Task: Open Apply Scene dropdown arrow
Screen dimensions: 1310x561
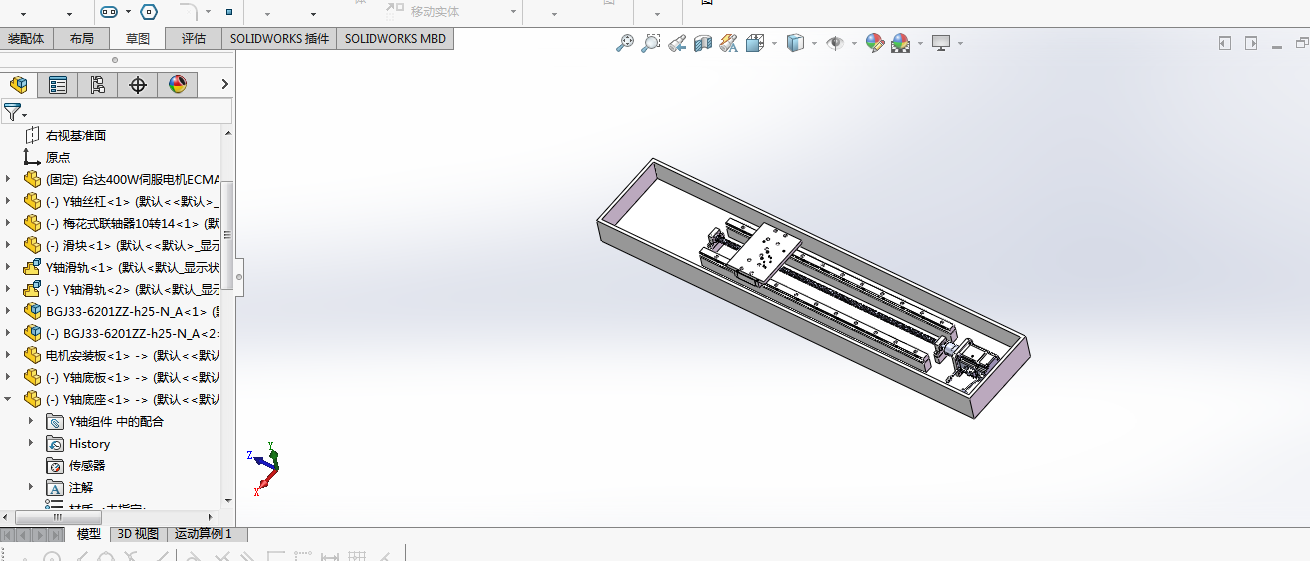Action: [921, 43]
